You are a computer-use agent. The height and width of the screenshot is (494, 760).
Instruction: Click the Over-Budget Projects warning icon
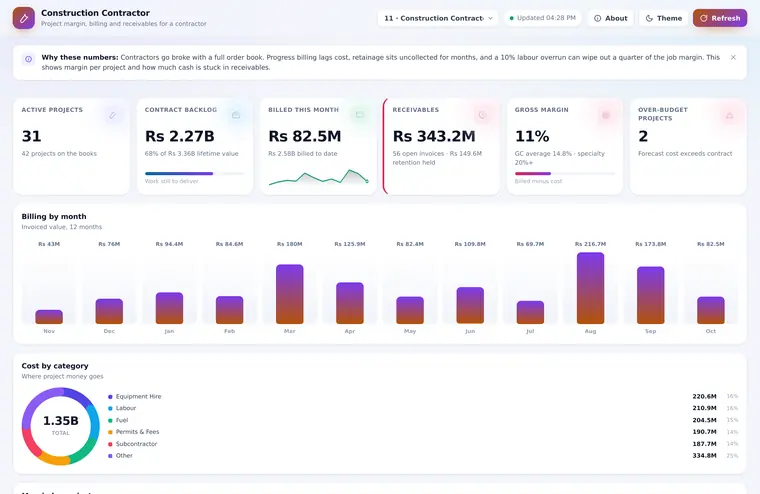[729, 115]
